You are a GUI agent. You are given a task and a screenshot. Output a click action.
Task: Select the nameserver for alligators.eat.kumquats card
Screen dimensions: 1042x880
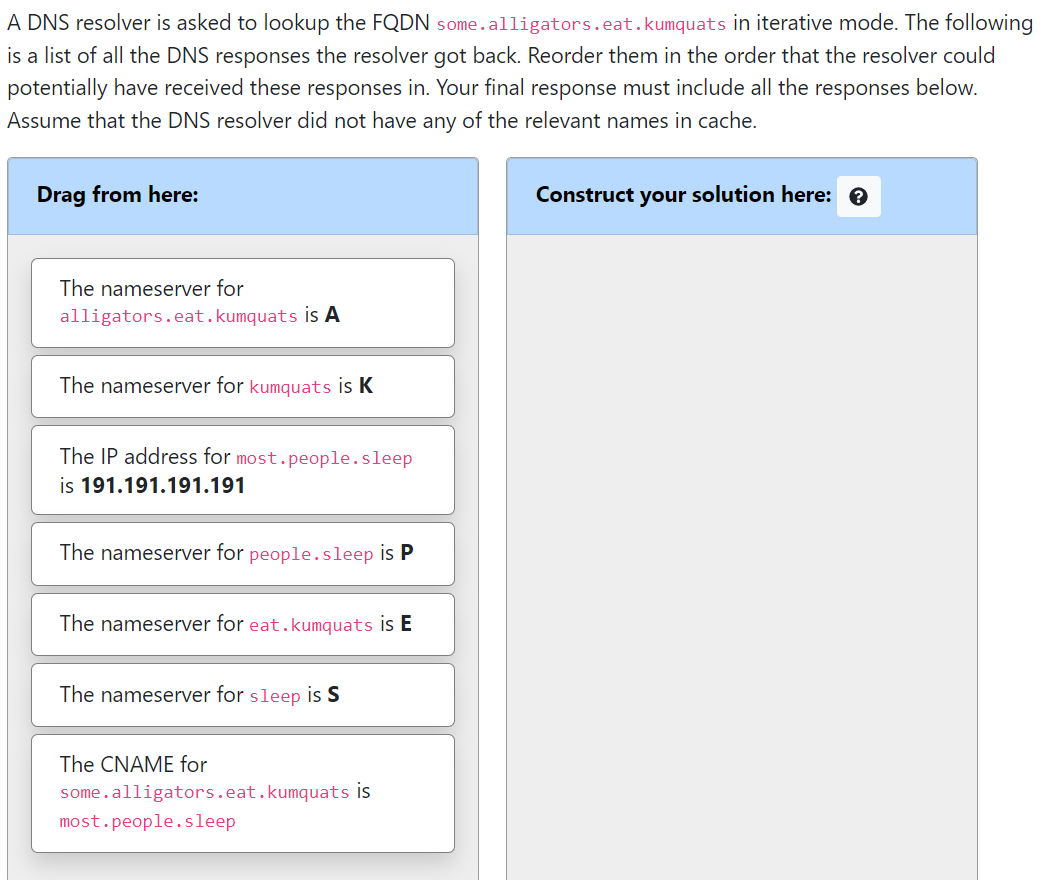click(242, 303)
